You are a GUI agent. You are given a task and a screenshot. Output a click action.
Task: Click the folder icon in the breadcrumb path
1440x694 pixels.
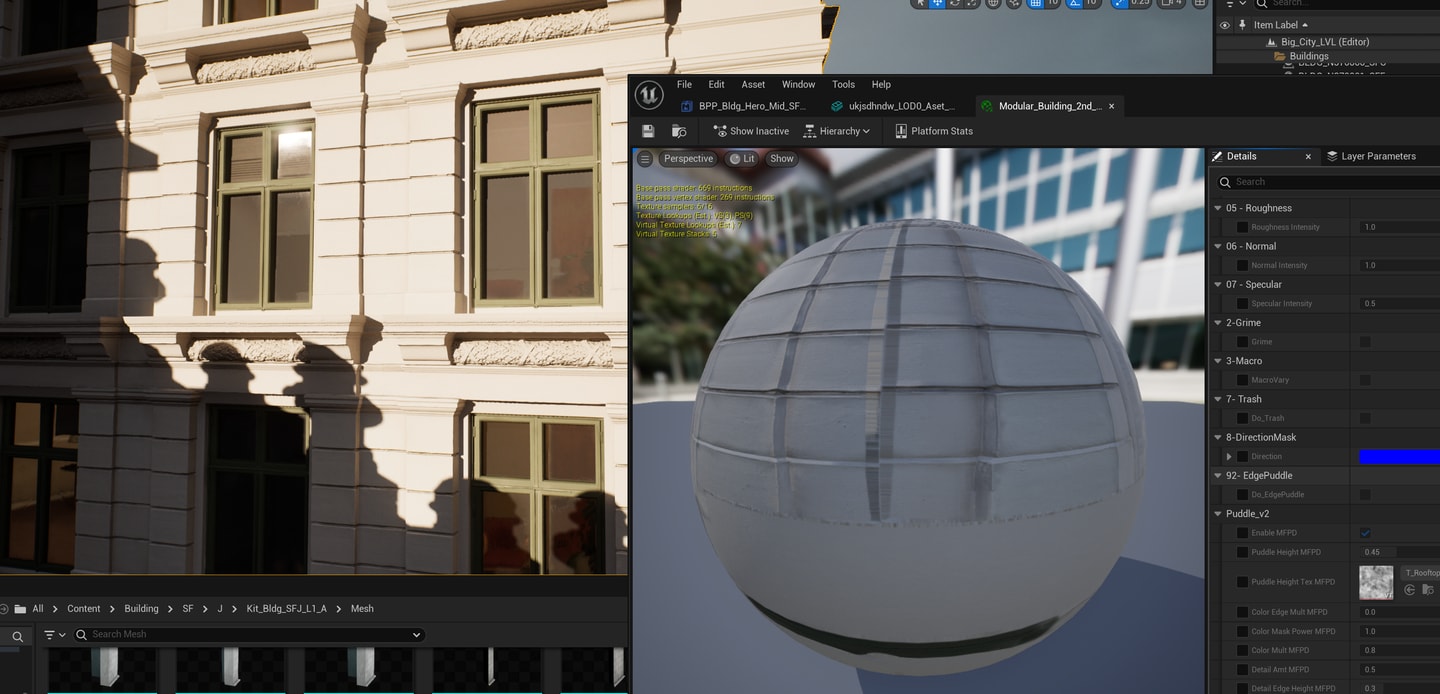point(20,609)
